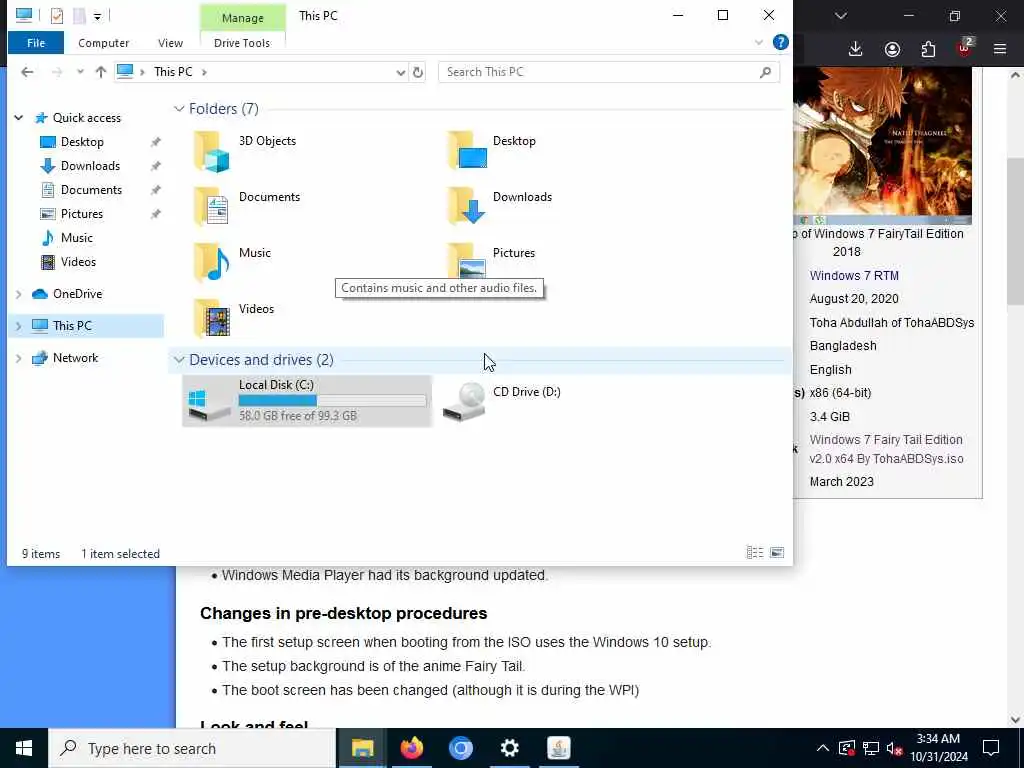Click the Fairy Tail desktop thumbnail image

[882, 145]
